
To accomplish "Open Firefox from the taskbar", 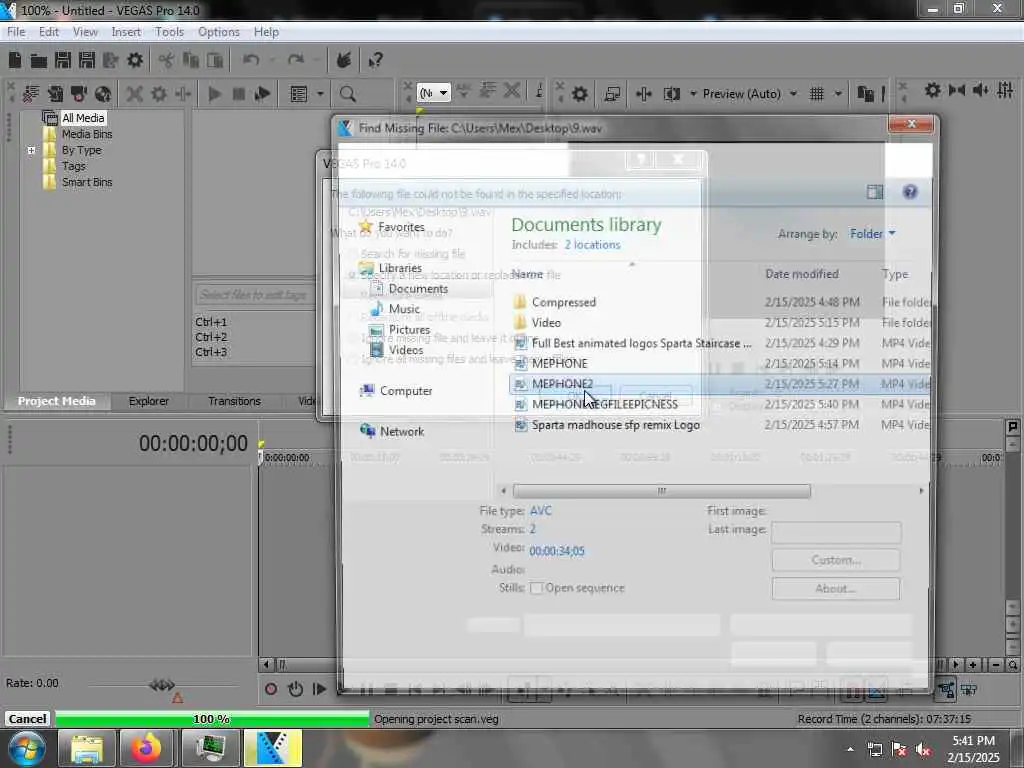I will [147, 748].
